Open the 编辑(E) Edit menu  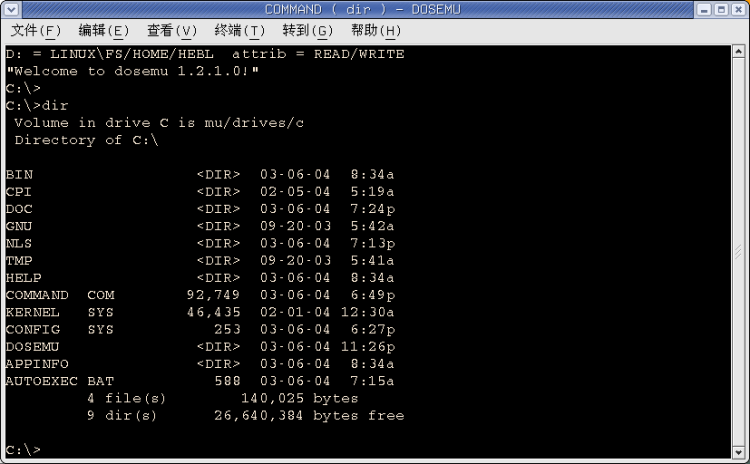pyautogui.click(x=104, y=30)
